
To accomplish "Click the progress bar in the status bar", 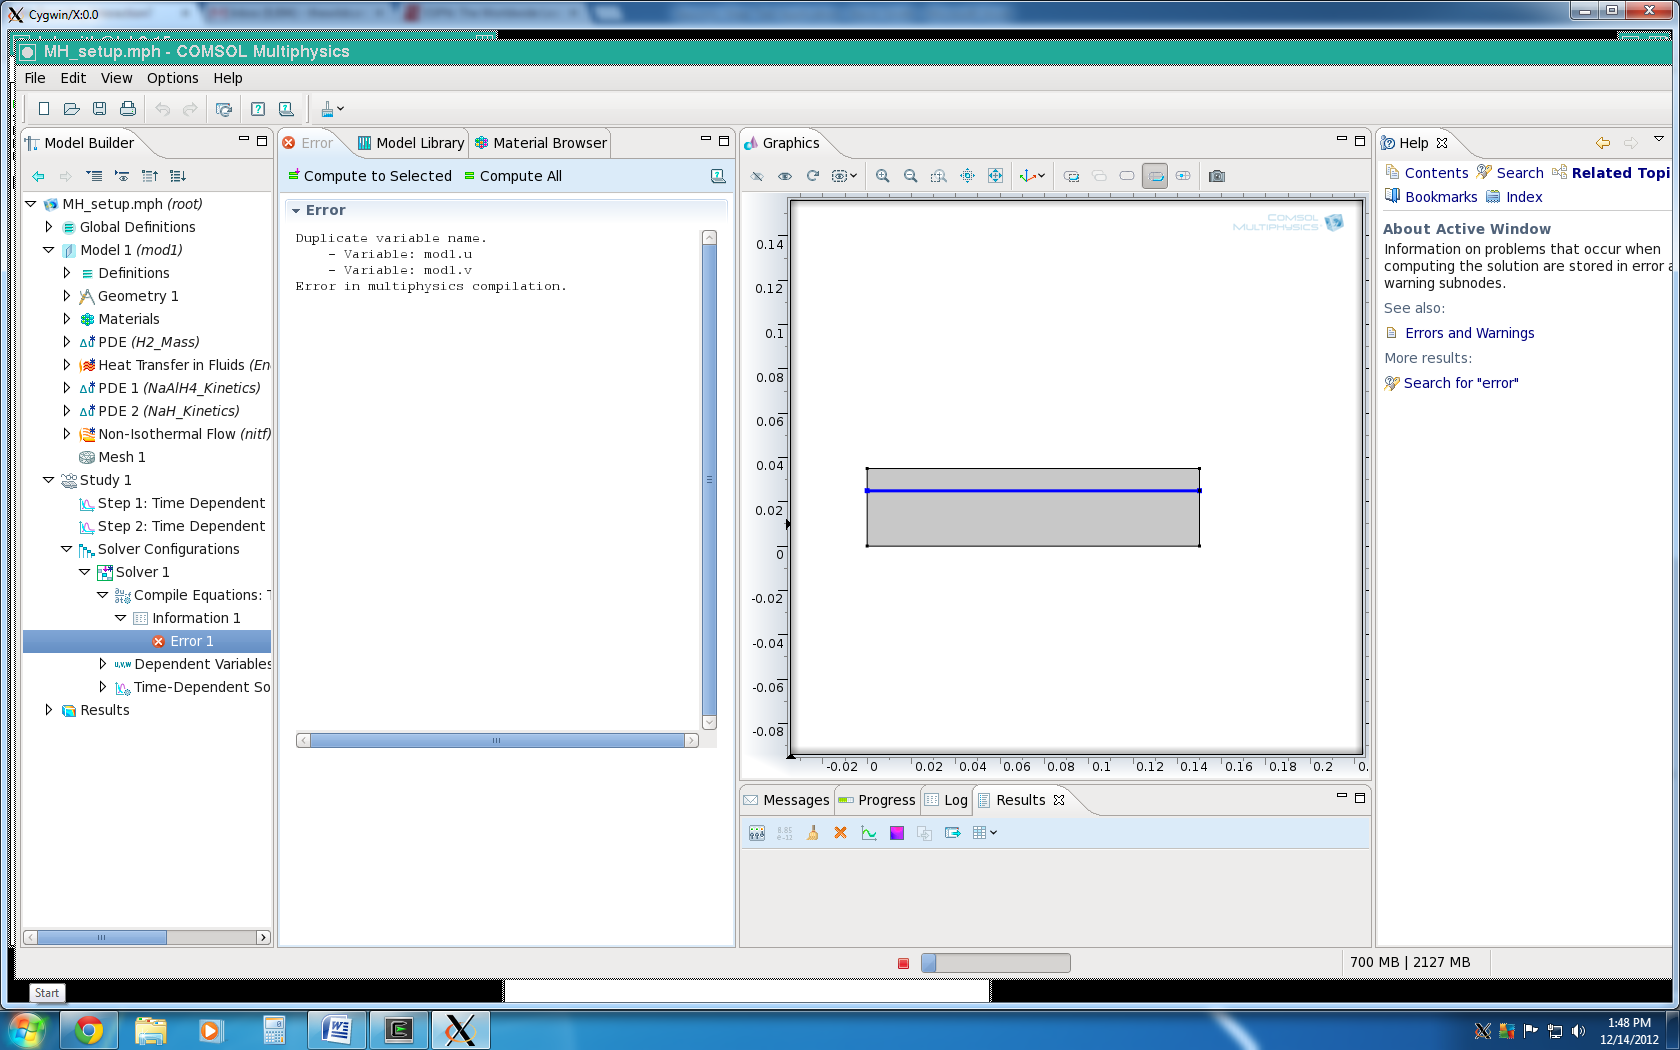I will tap(995, 962).
